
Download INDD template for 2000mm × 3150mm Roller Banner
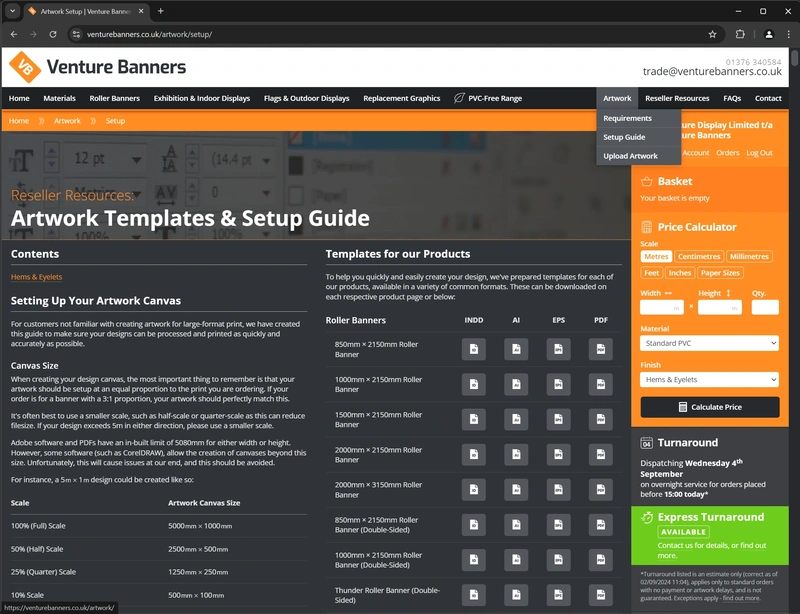473,489
